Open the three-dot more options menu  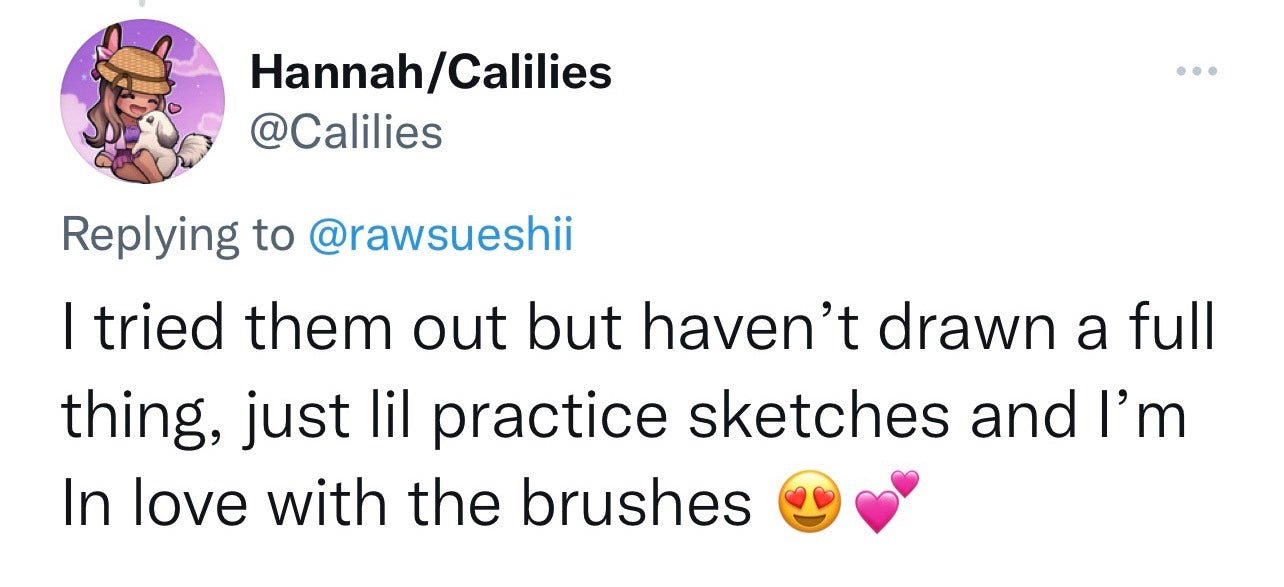(x=1195, y=72)
